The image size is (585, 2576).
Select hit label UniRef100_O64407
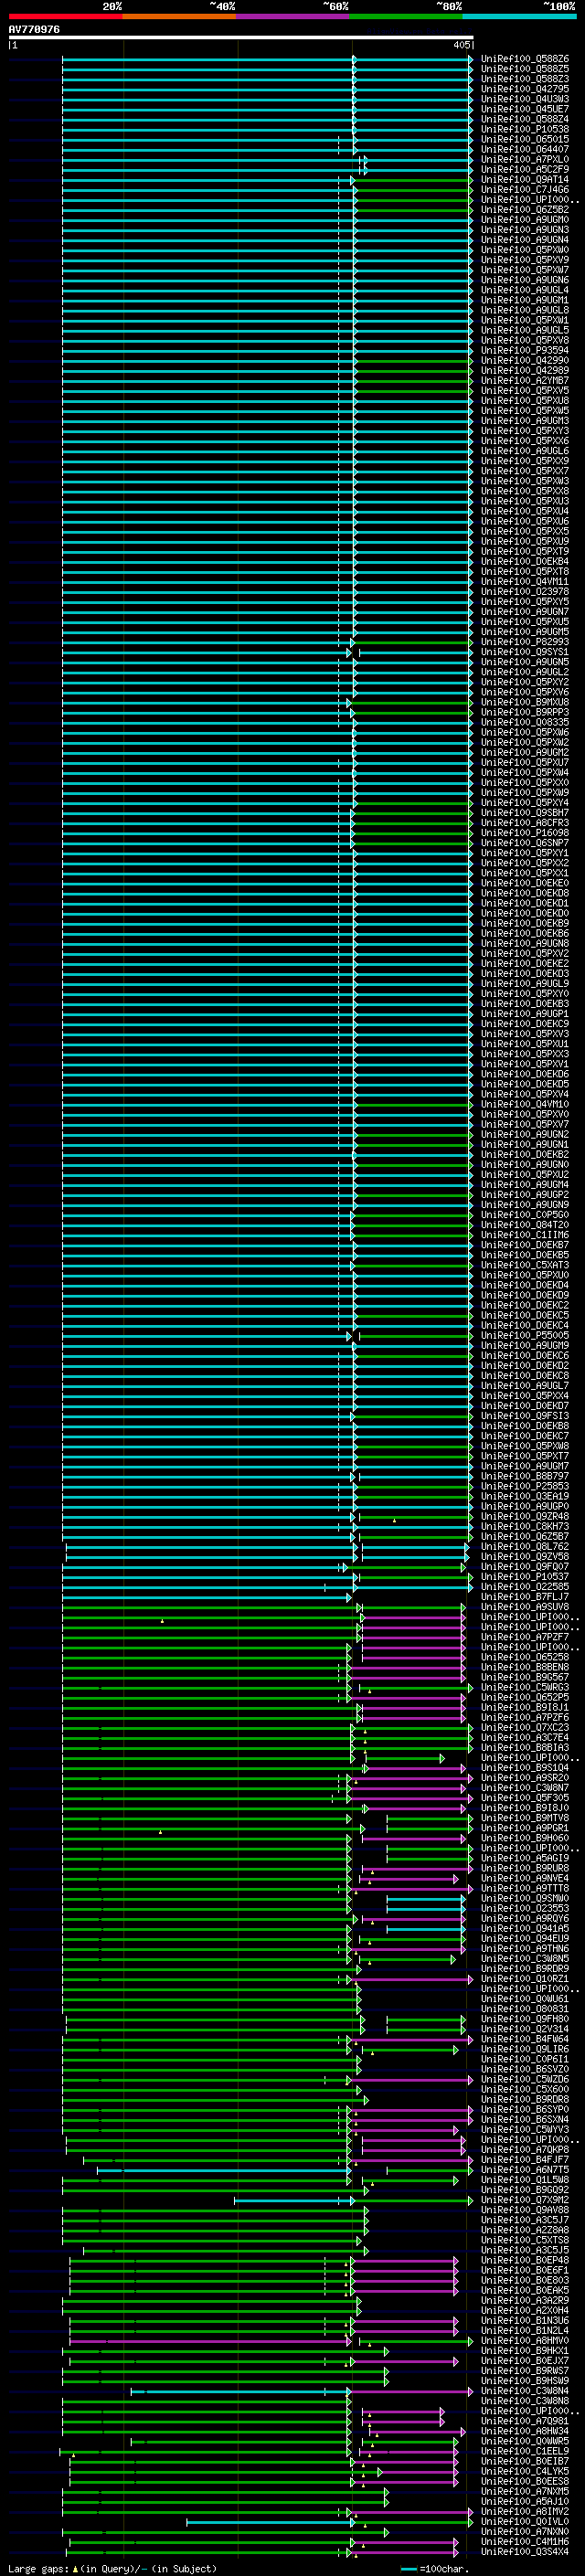coord(525,149)
